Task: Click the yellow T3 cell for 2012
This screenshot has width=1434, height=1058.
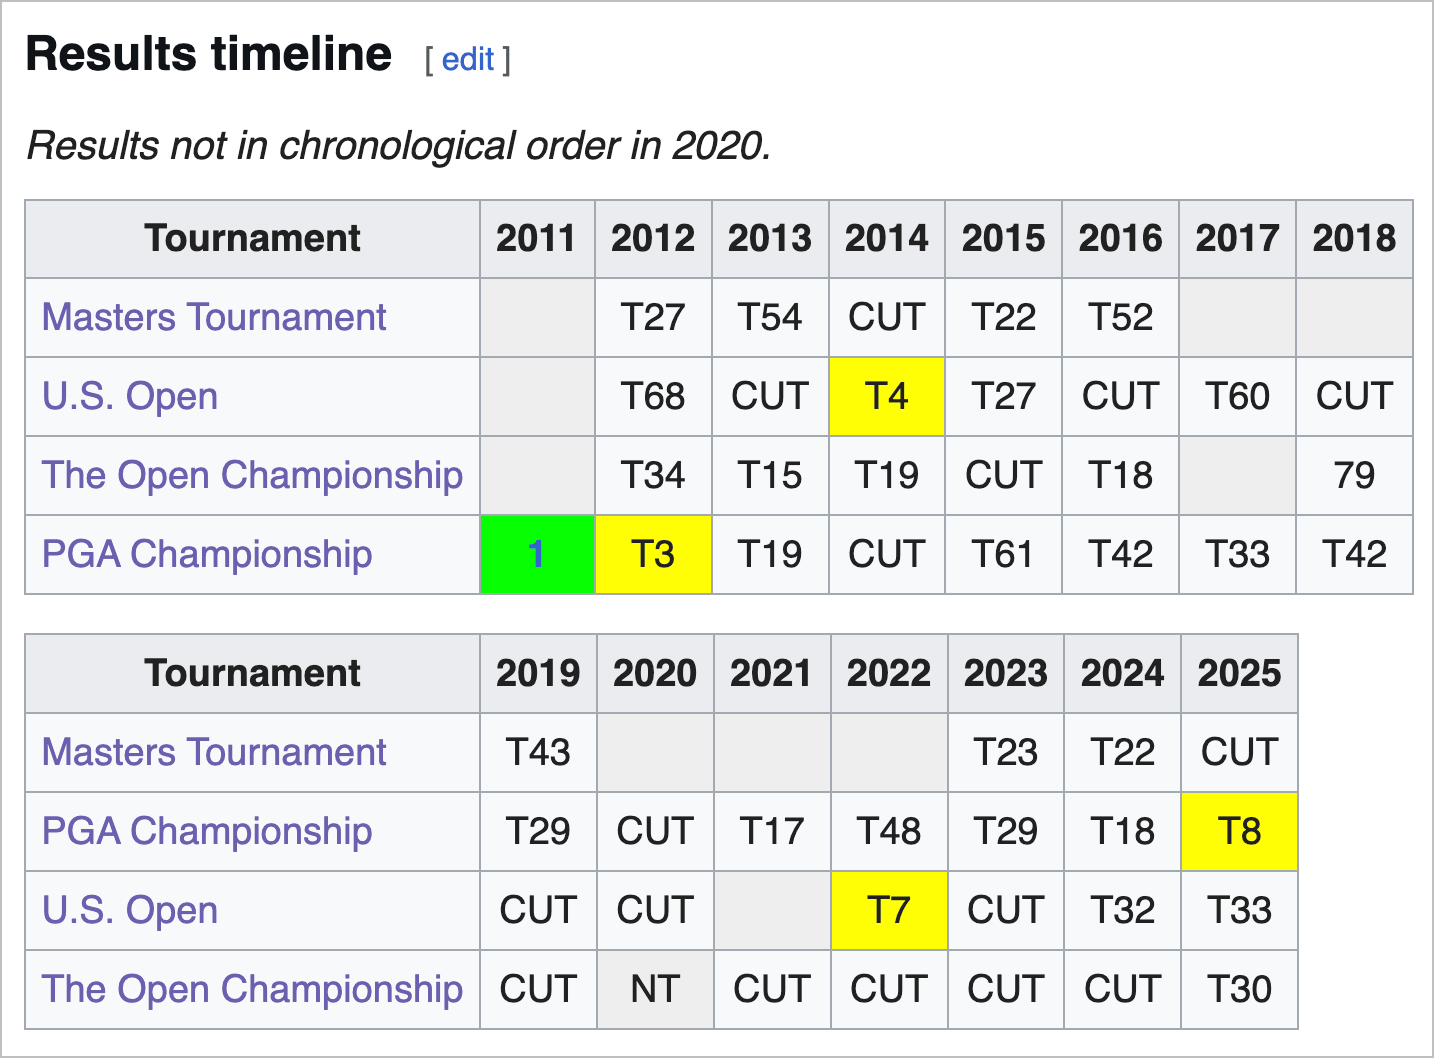Action: click(653, 555)
